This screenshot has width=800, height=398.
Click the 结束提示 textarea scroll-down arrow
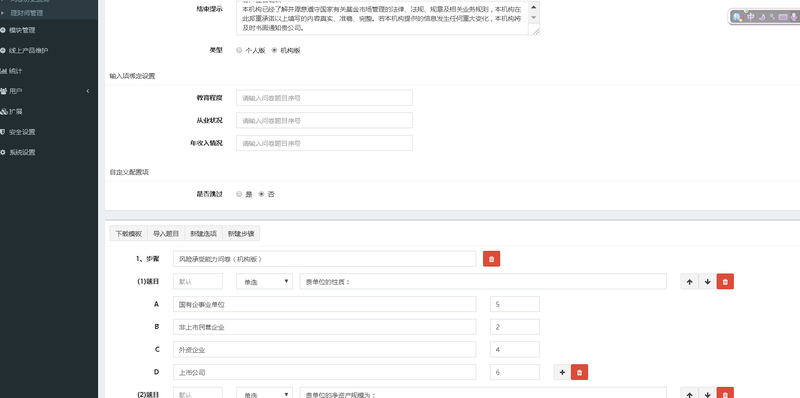pos(534,17)
